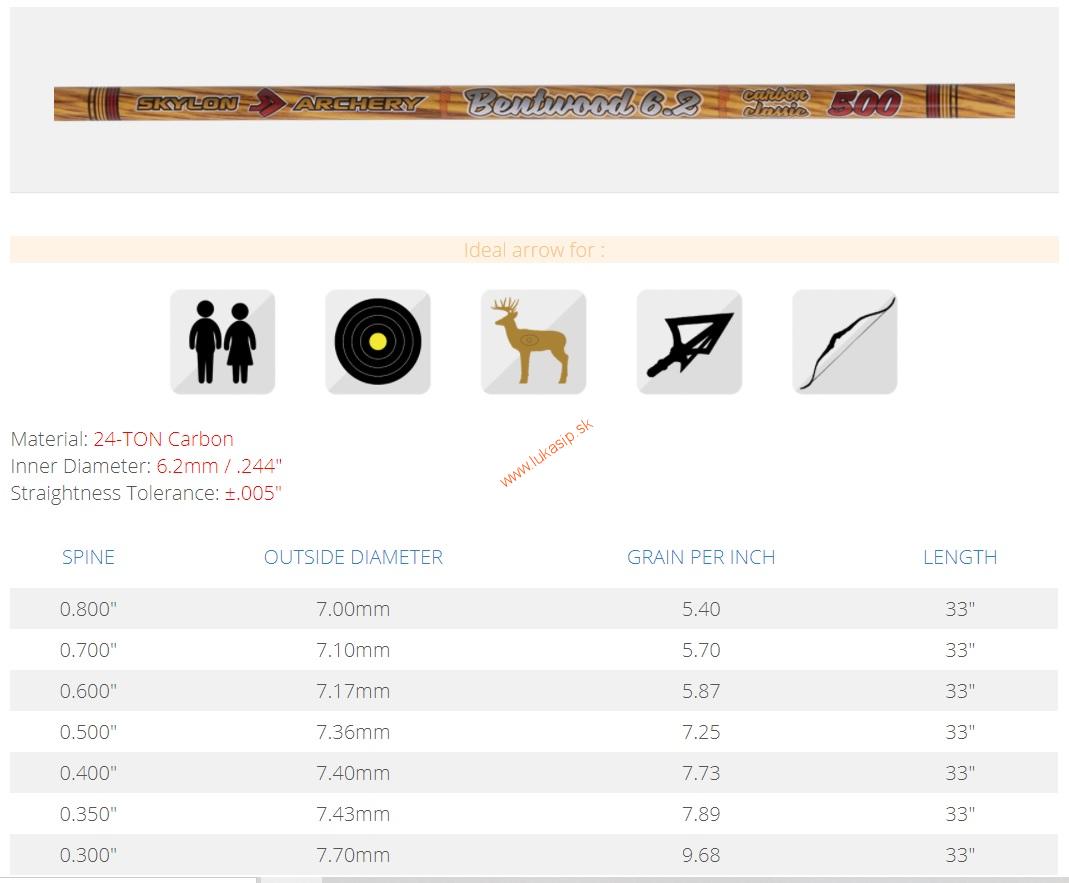
Task: Click the horizontal scrollbar at the bottom
Action: 534,880
